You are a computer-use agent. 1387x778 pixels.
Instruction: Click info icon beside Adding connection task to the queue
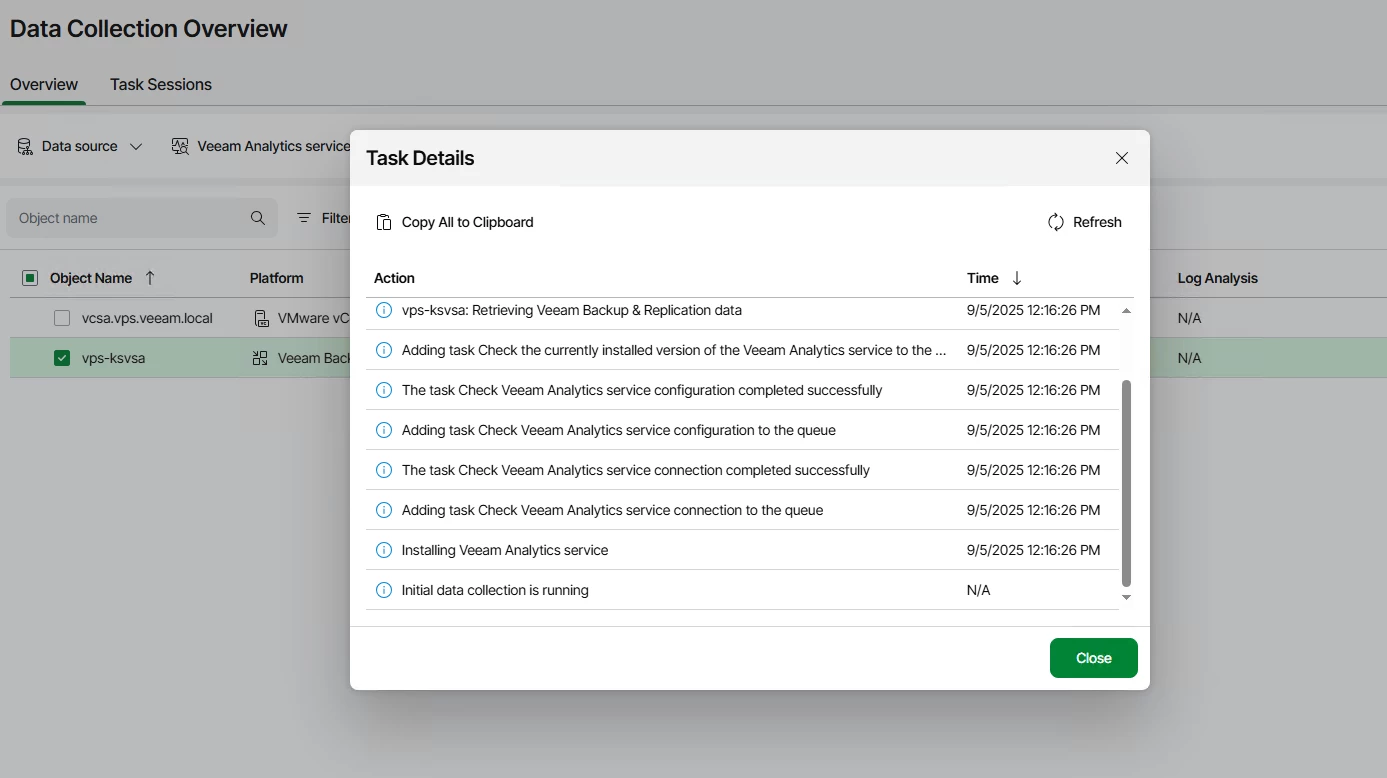click(x=383, y=510)
